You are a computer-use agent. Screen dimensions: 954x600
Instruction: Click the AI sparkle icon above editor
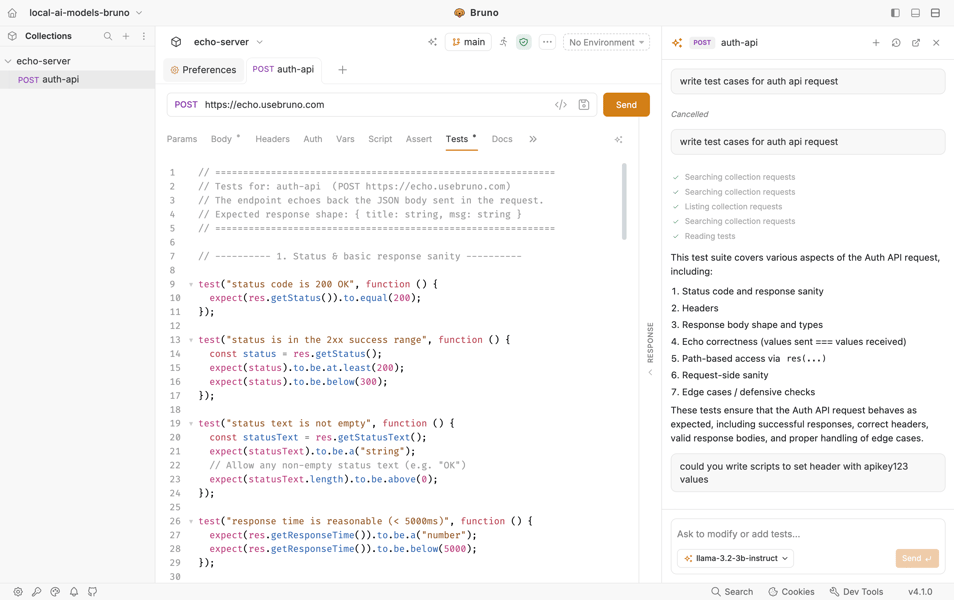click(618, 140)
